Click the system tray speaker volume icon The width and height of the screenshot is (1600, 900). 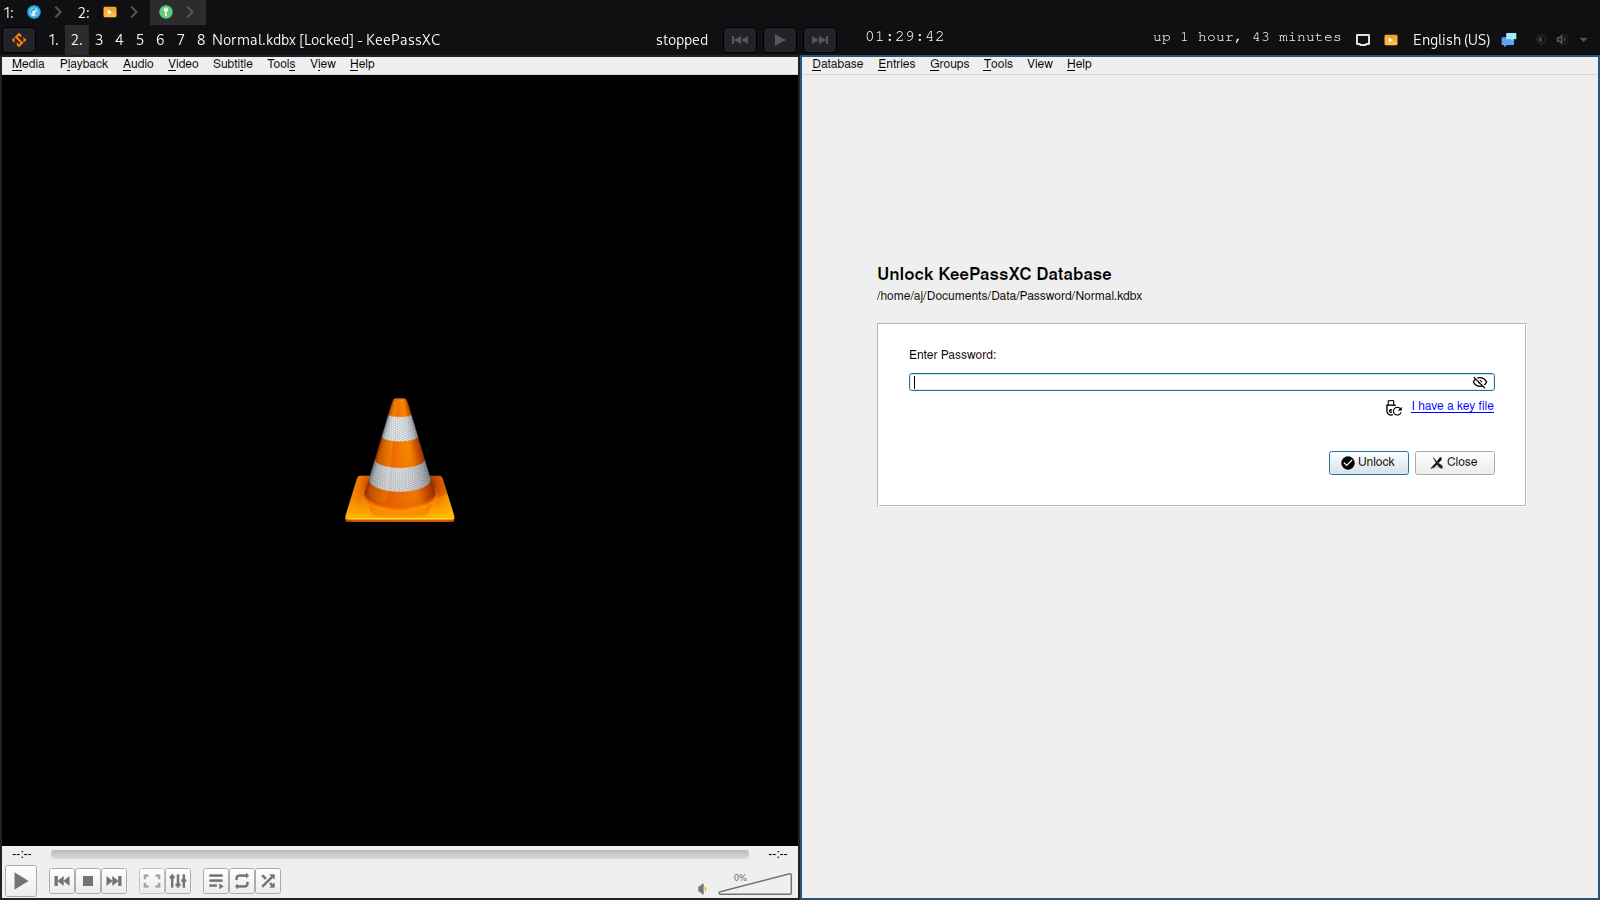1562,40
